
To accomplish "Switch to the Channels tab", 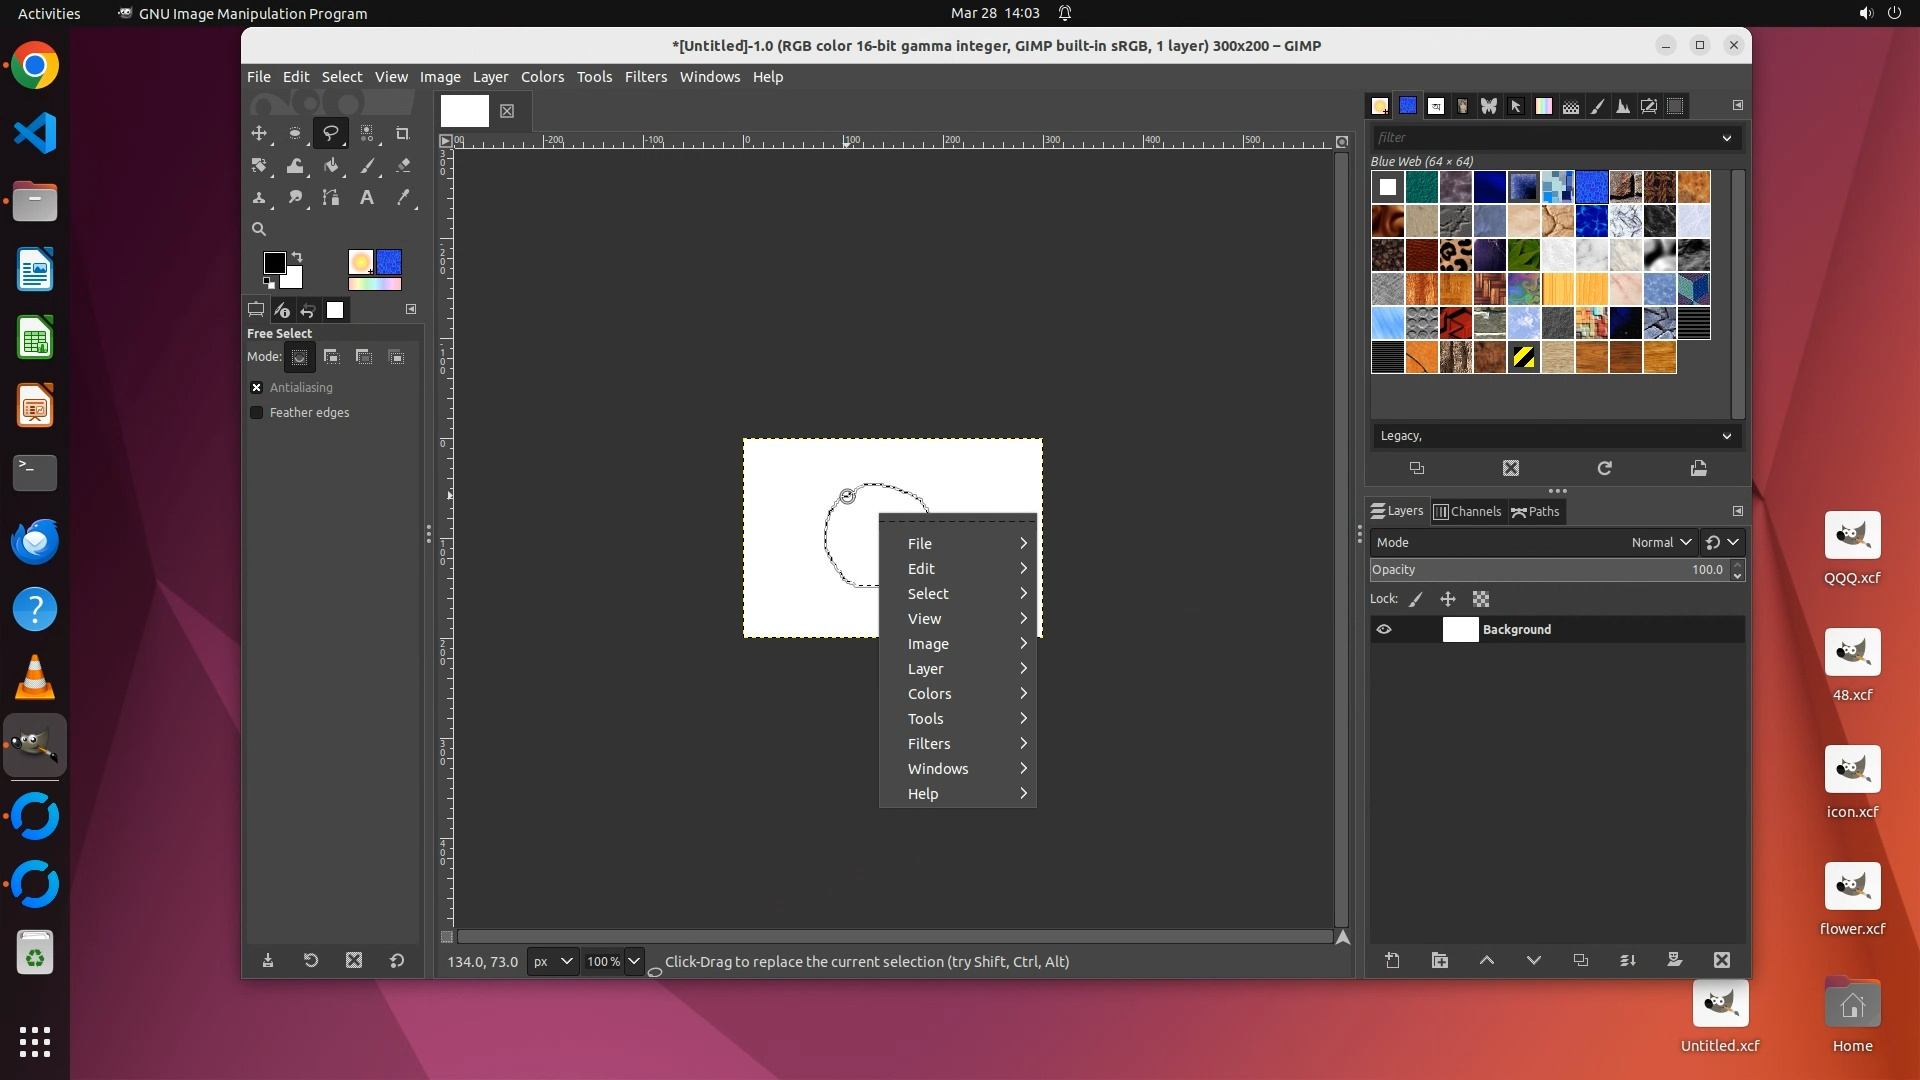I will [x=1467, y=511].
